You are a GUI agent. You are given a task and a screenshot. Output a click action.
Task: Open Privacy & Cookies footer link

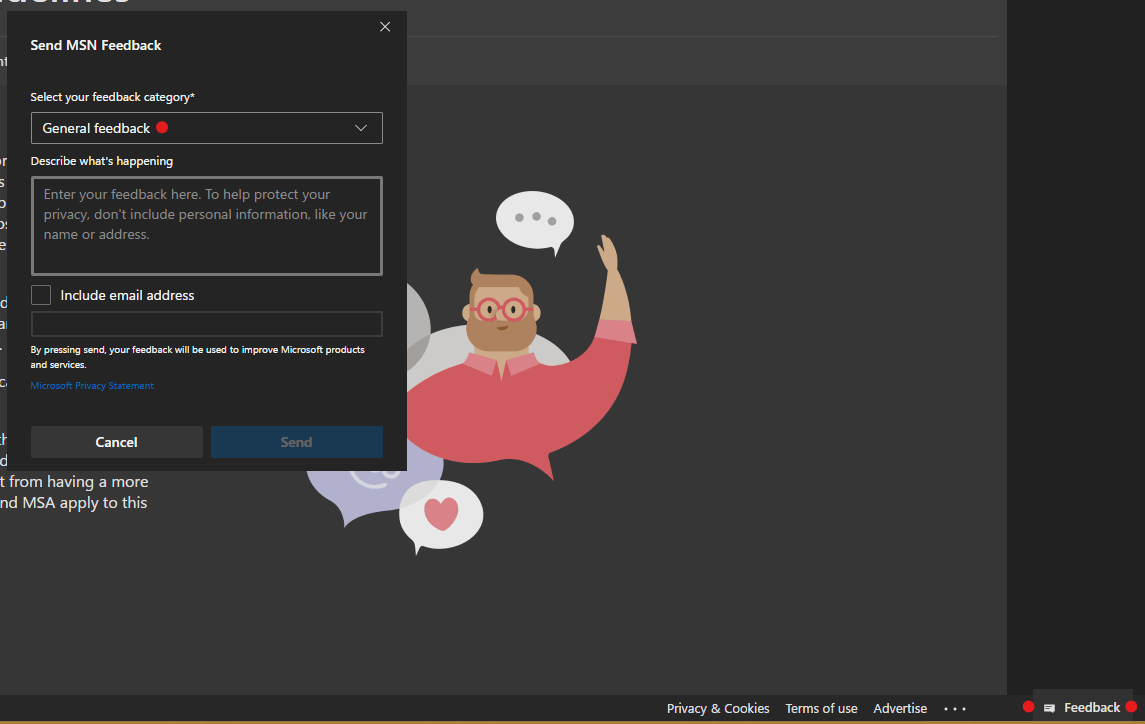pos(718,708)
